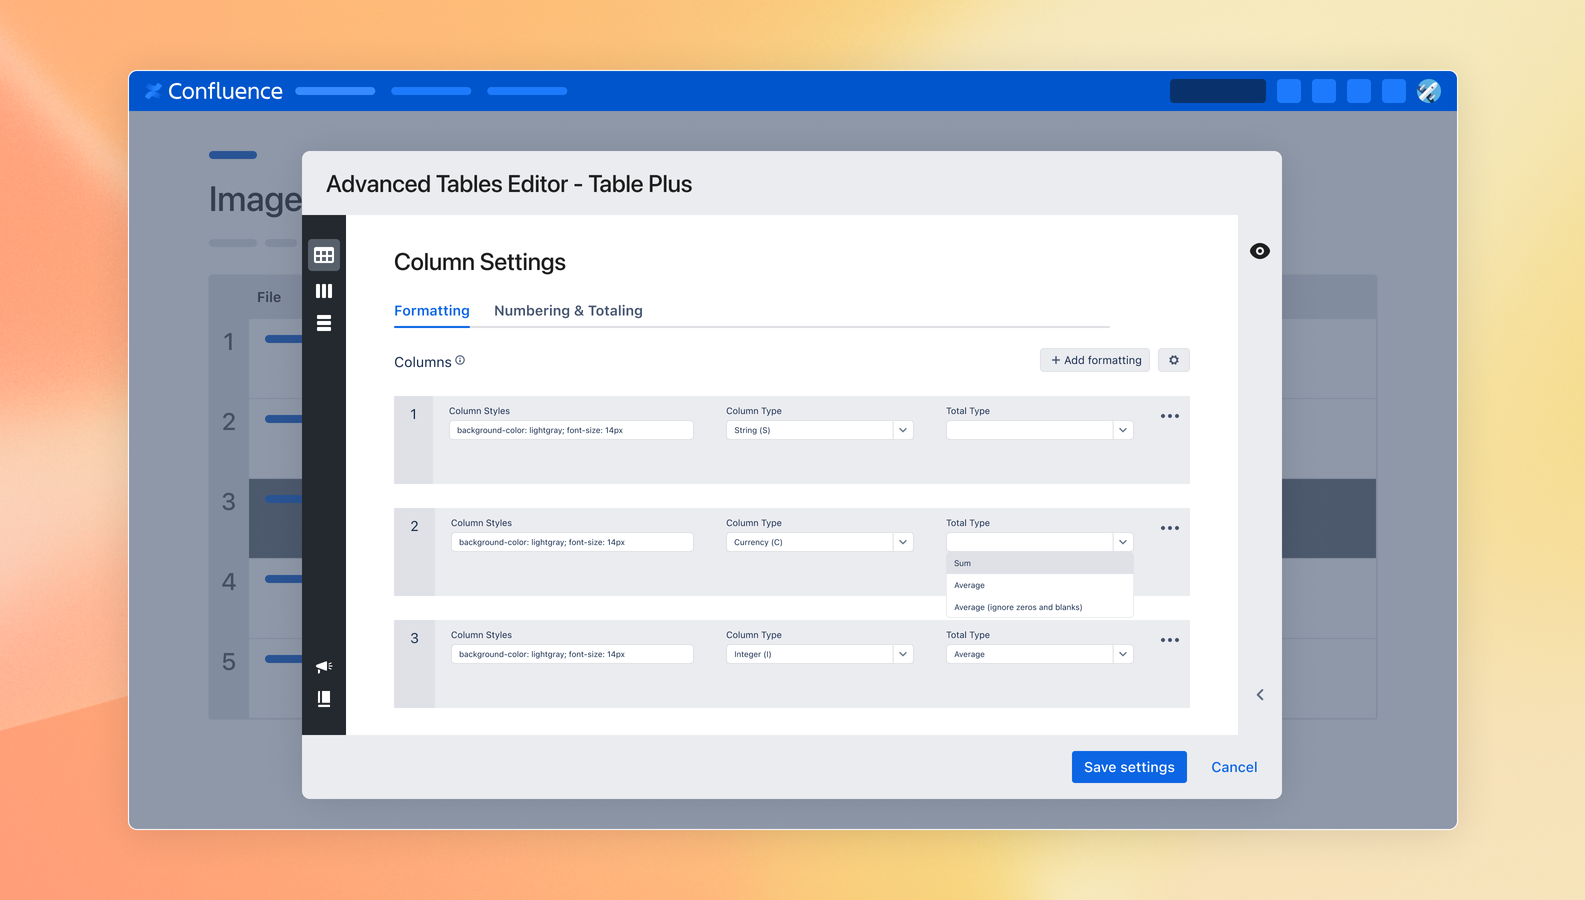Collapse the side panel chevron arrow
The width and height of the screenshot is (1585, 900).
[1260, 695]
